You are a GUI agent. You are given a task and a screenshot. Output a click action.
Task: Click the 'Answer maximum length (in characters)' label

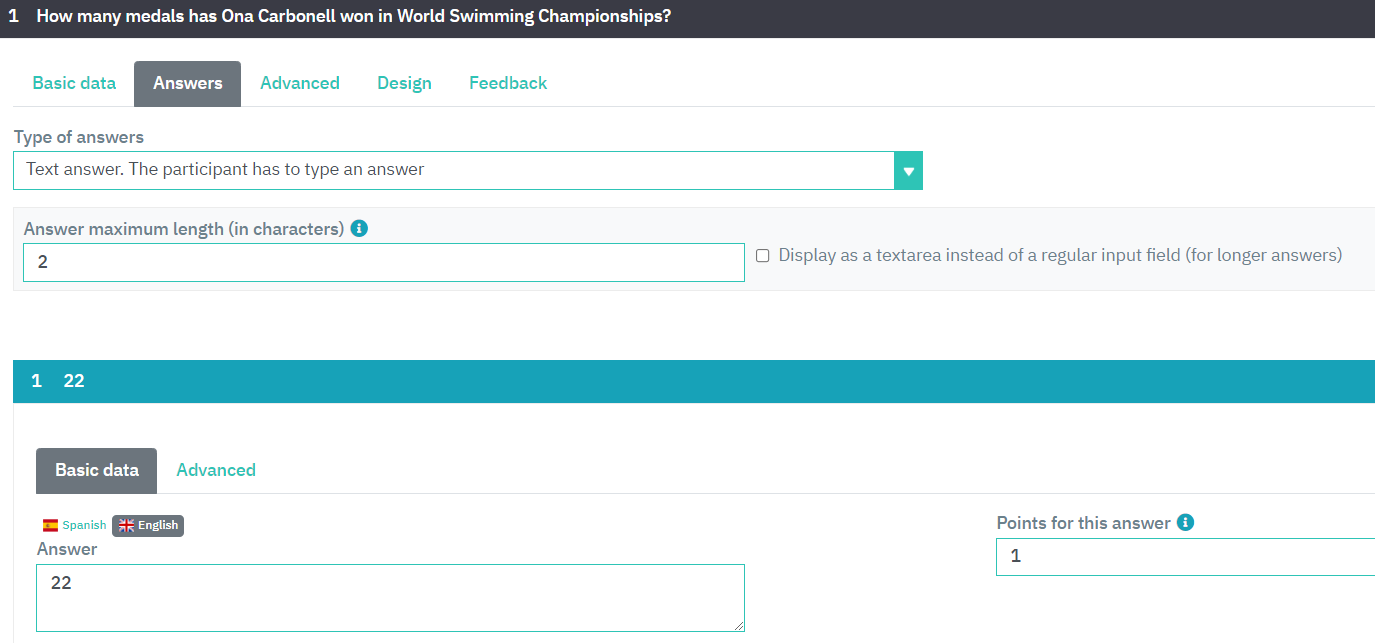click(x=184, y=229)
